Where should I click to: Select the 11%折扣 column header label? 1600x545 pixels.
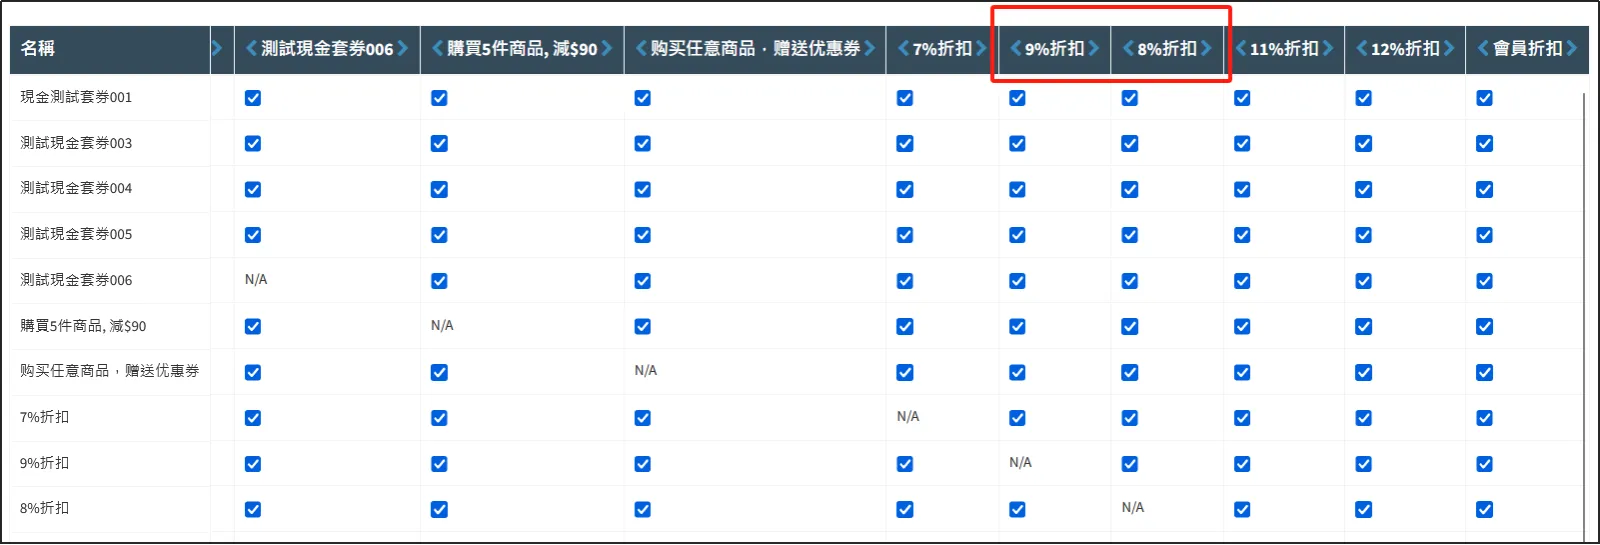[1284, 48]
